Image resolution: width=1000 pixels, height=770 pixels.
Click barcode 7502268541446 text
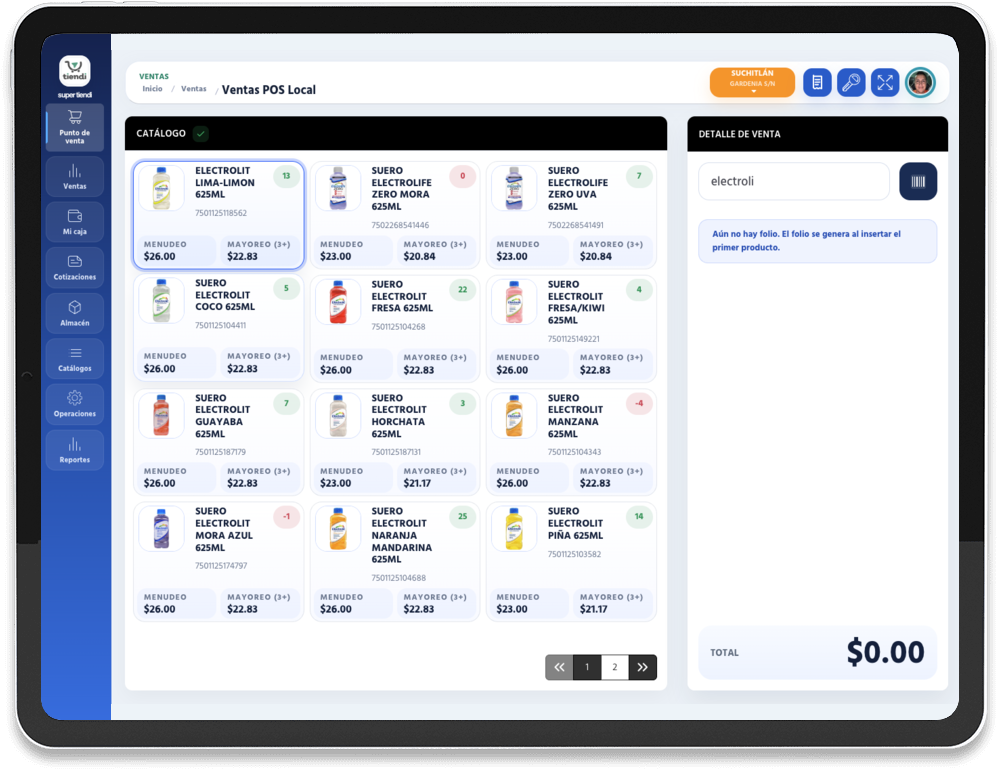pyautogui.click(x=400, y=225)
